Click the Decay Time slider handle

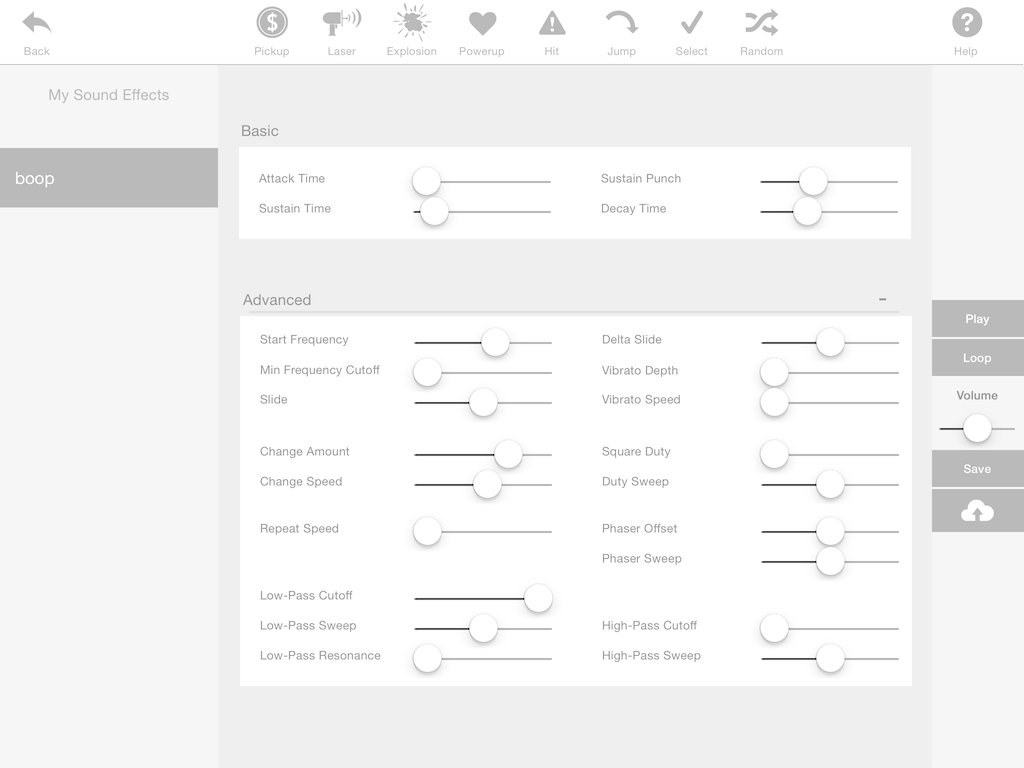click(807, 212)
